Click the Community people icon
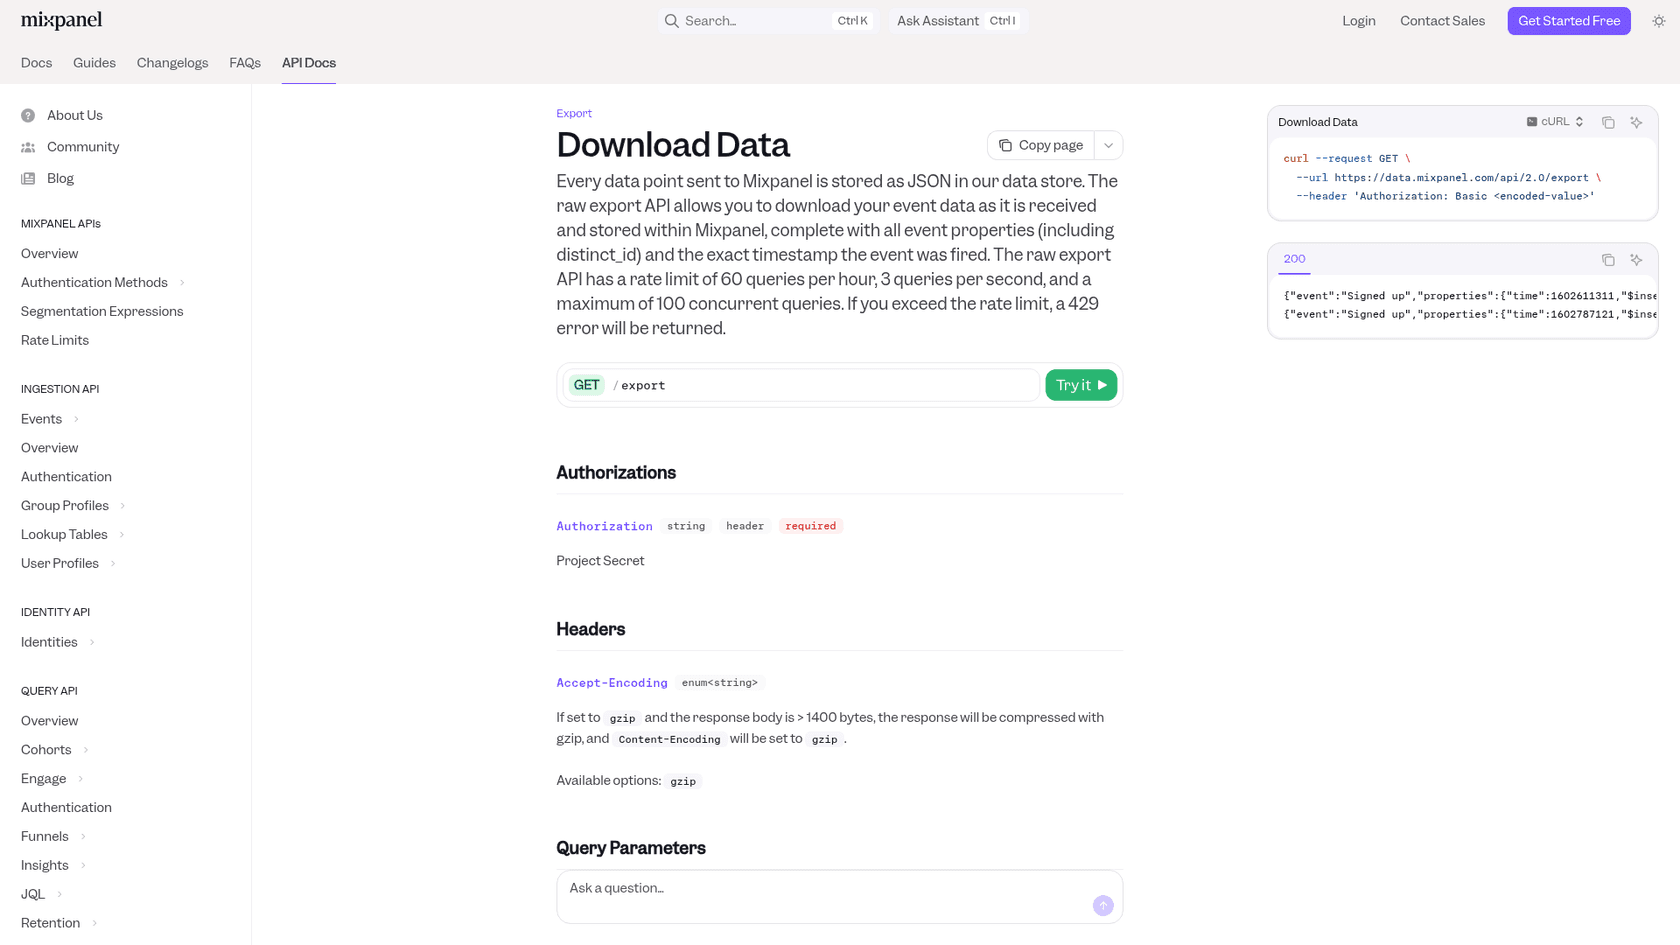 point(28,147)
